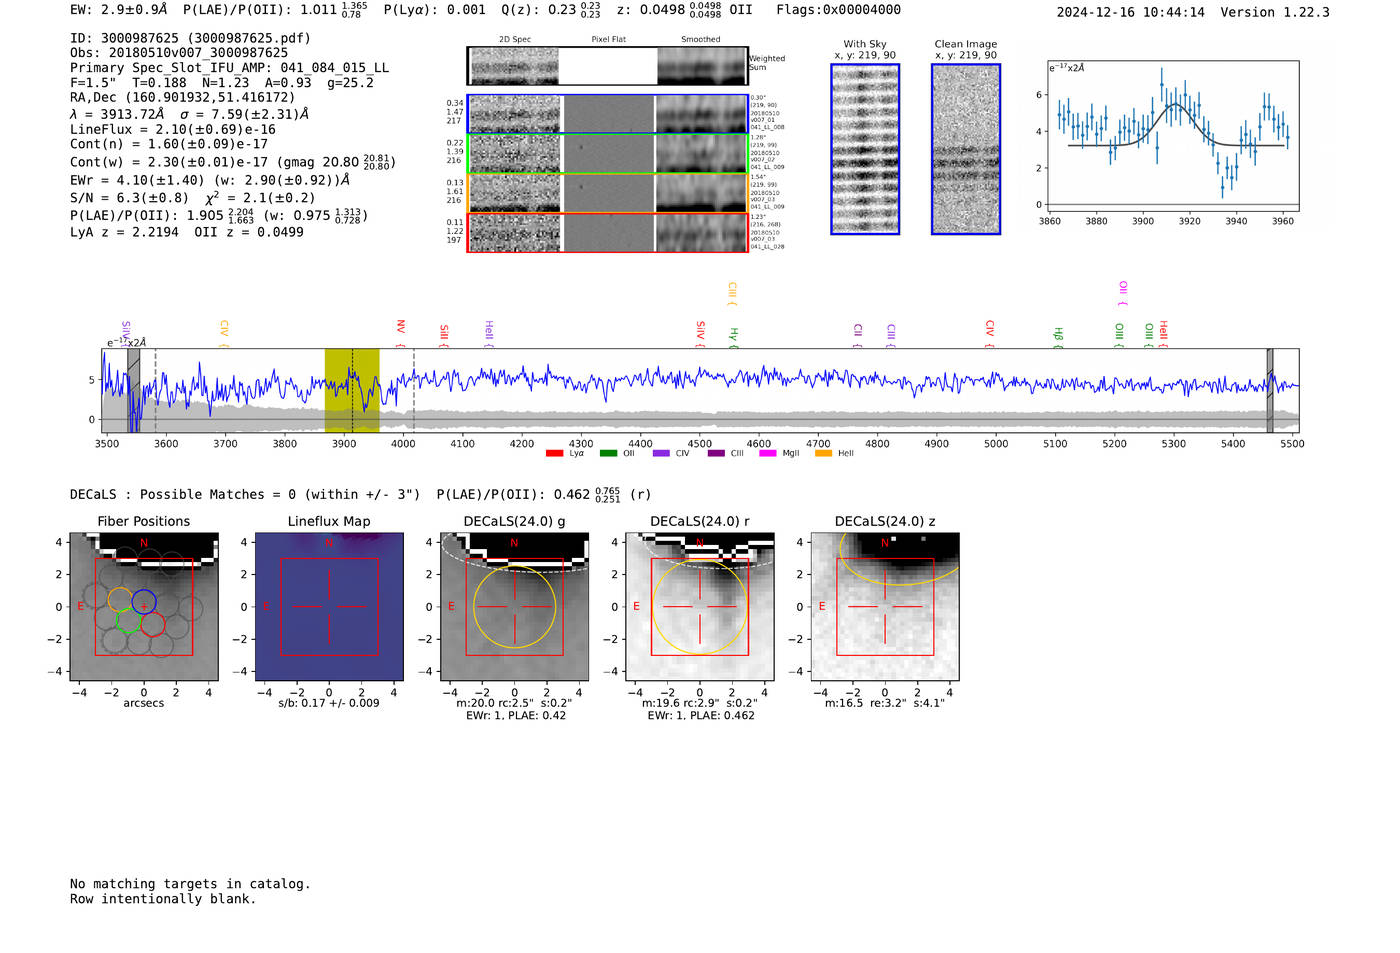1400x953 pixels.
Task: Click the 'Smoothed' column header
Action: [700, 40]
